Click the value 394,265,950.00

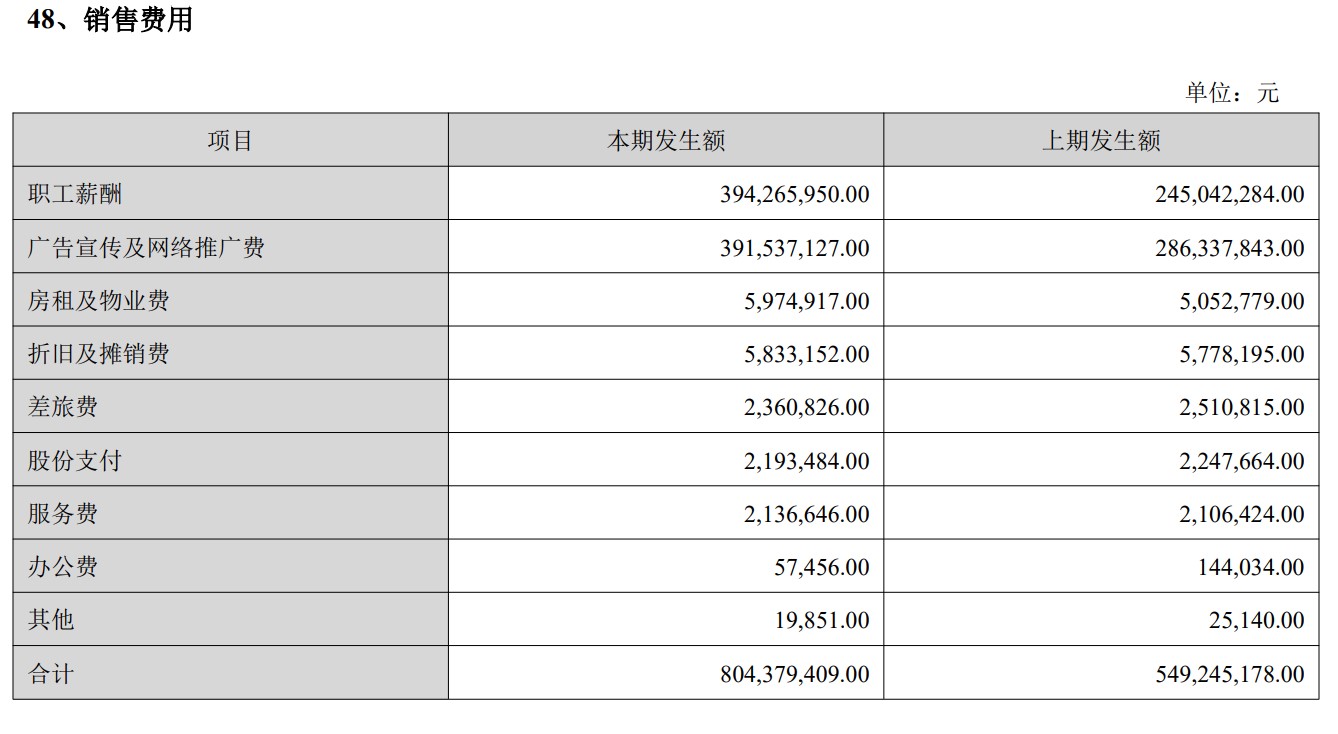[x=794, y=194]
